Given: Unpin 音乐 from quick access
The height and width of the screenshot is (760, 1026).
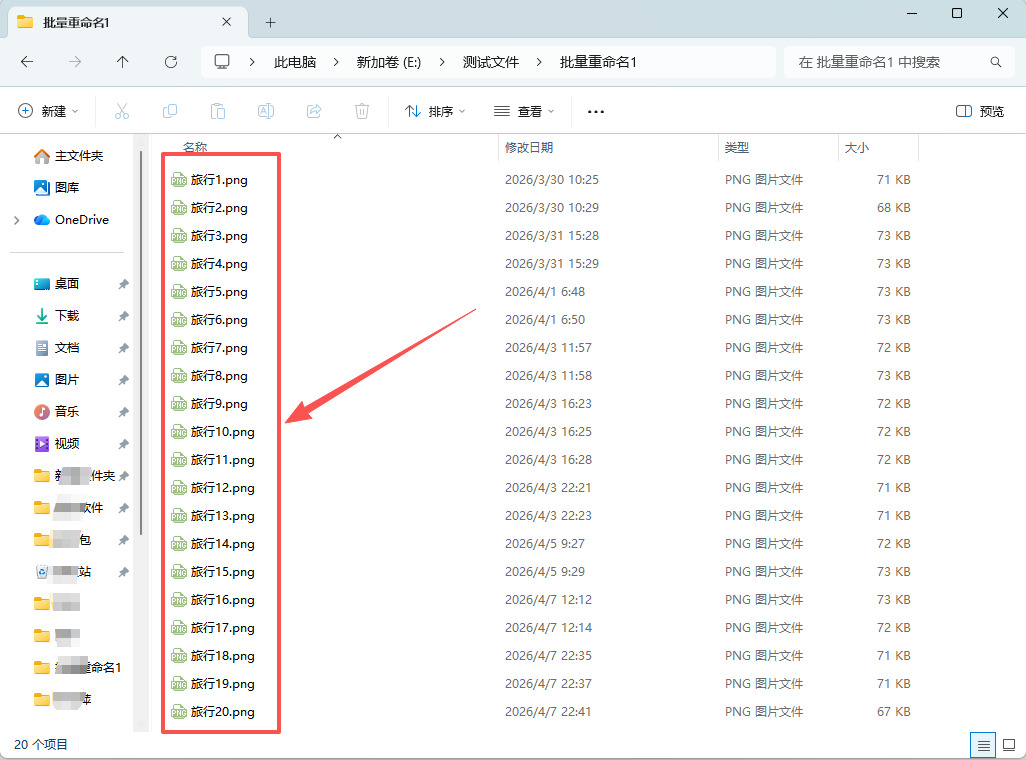Looking at the screenshot, I should [x=123, y=412].
